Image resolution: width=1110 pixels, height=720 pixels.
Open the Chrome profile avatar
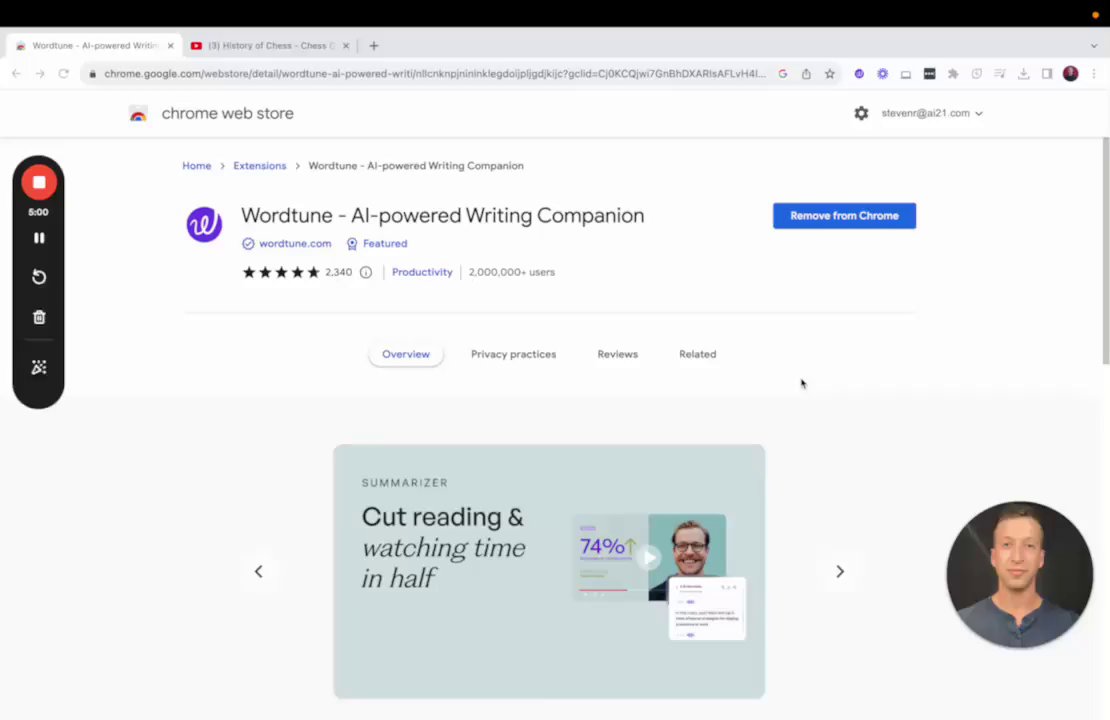click(x=1070, y=74)
